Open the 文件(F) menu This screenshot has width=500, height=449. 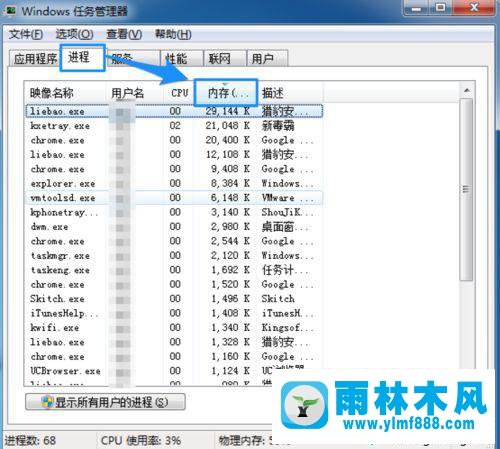tap(26, 34)
